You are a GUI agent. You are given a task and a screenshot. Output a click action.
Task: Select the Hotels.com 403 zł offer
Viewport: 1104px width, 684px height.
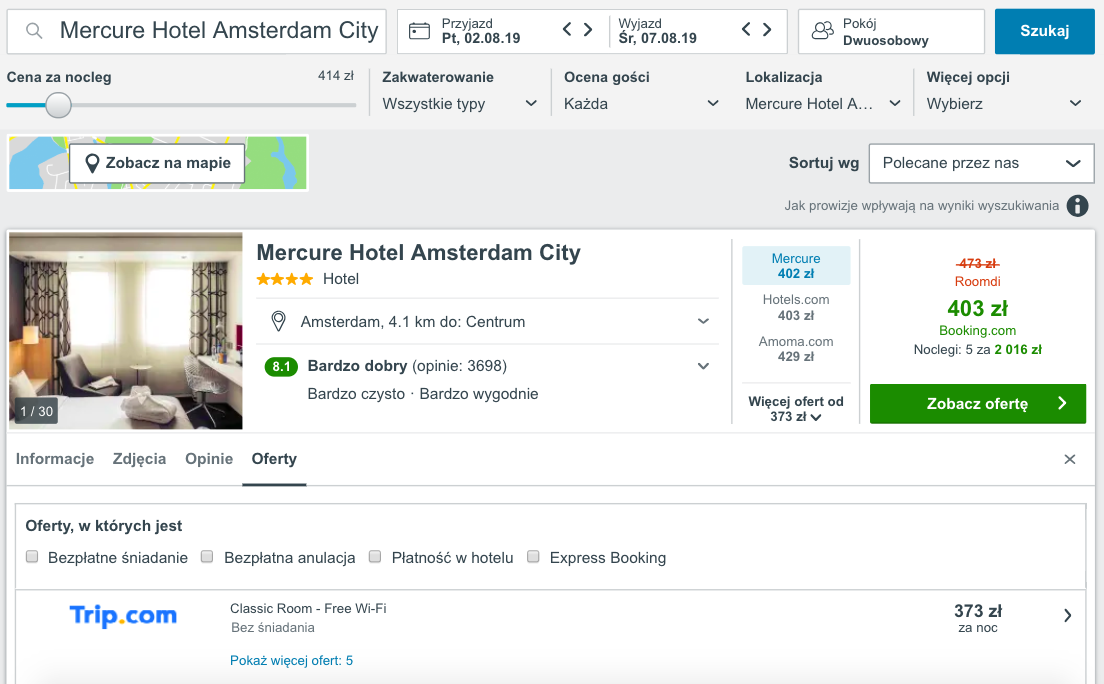[796, 308]
